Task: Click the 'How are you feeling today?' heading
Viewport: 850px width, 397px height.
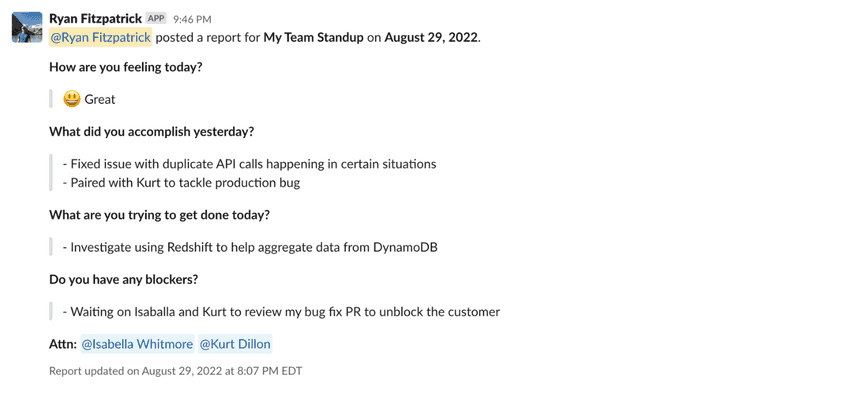Action: 126,68
